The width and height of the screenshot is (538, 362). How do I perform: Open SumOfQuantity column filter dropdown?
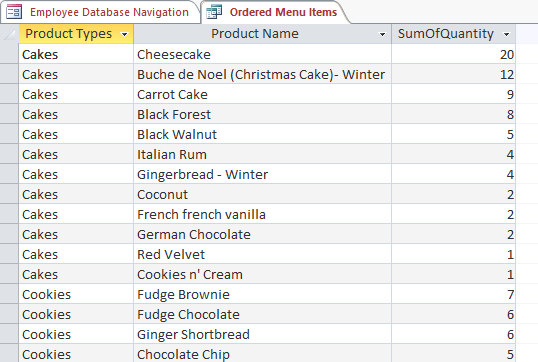[506, 34]
